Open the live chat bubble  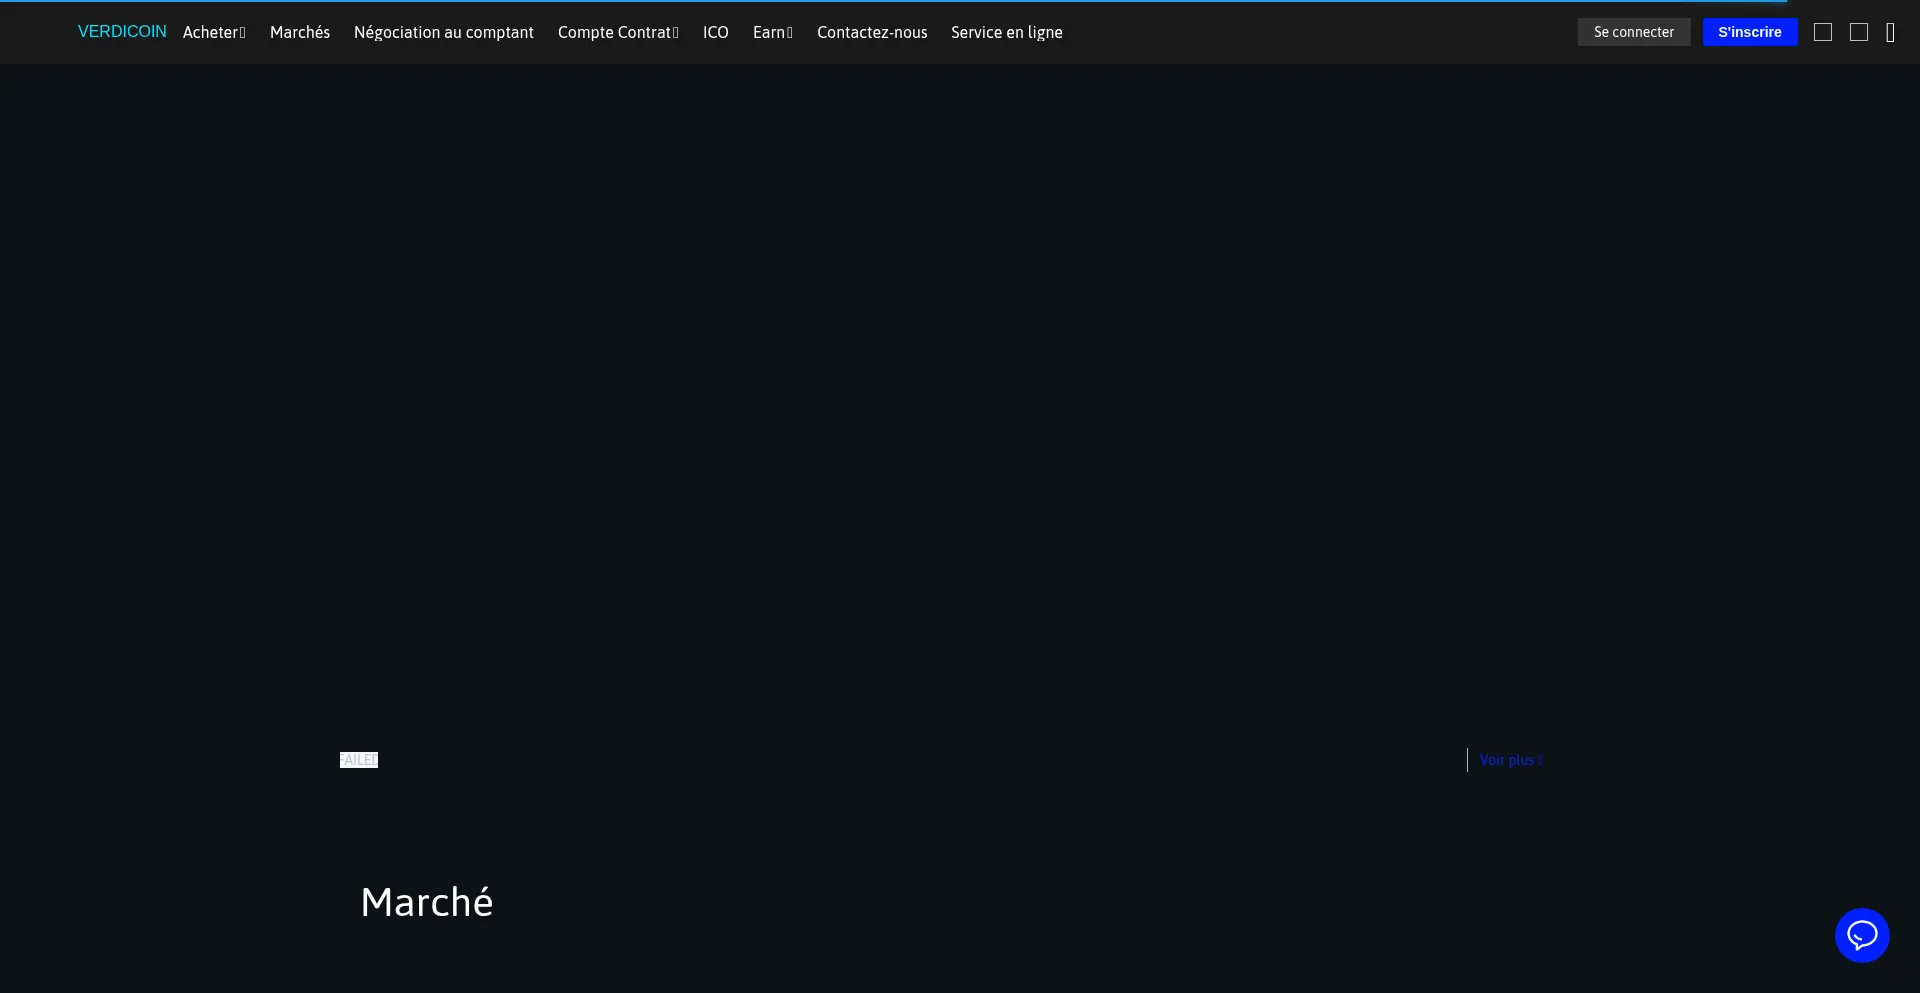1861,935
